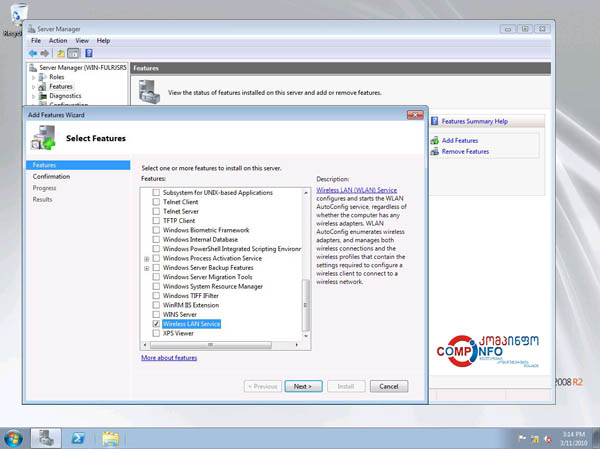Viewport: 600px width, 449px height.
Task: Check Windows Server Migration Tools
Action: pyautogui.click(x=156, y=277)
